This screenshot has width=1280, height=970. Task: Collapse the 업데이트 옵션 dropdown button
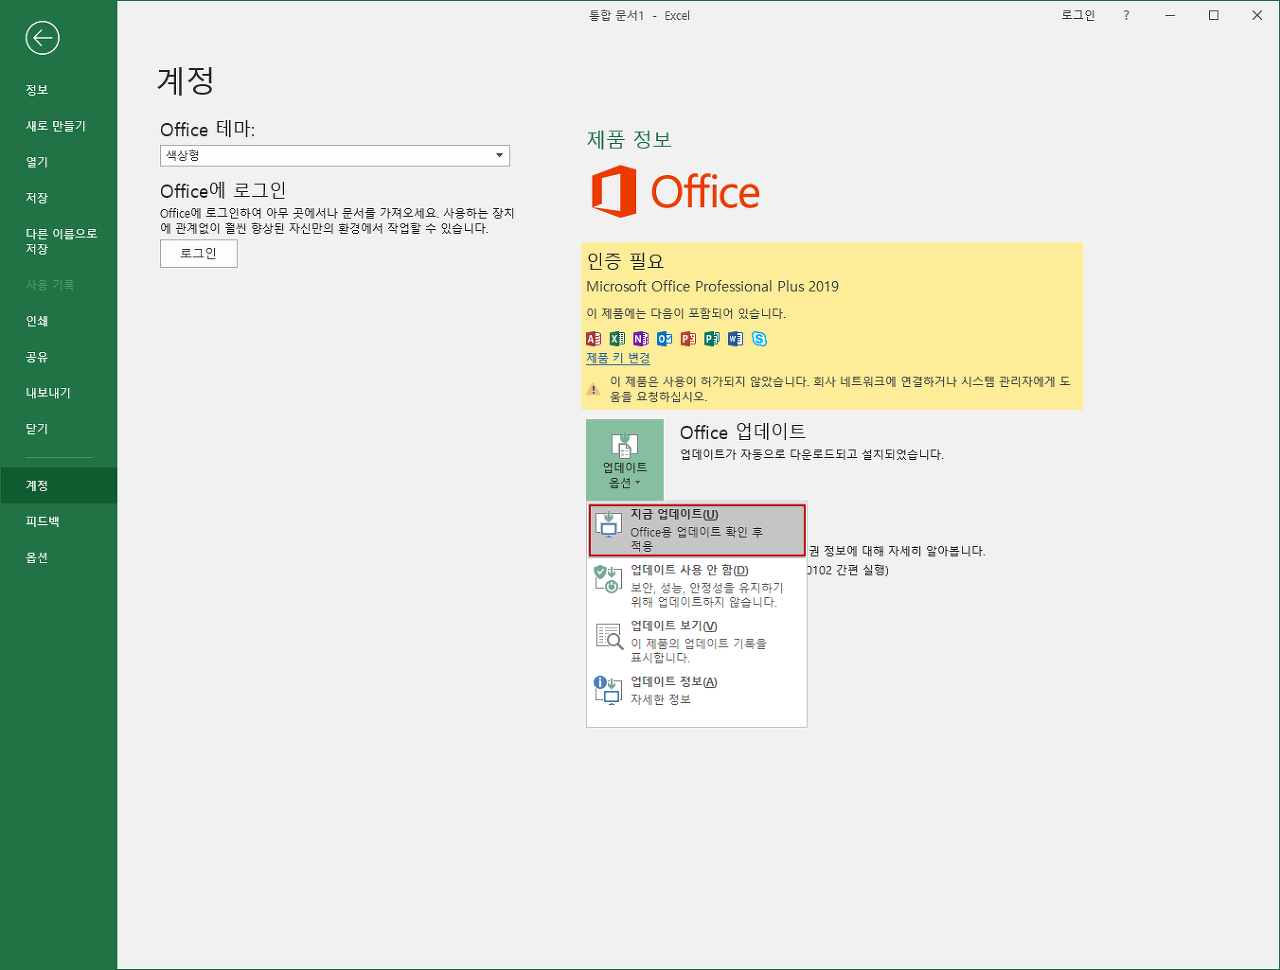click(625, 460)
